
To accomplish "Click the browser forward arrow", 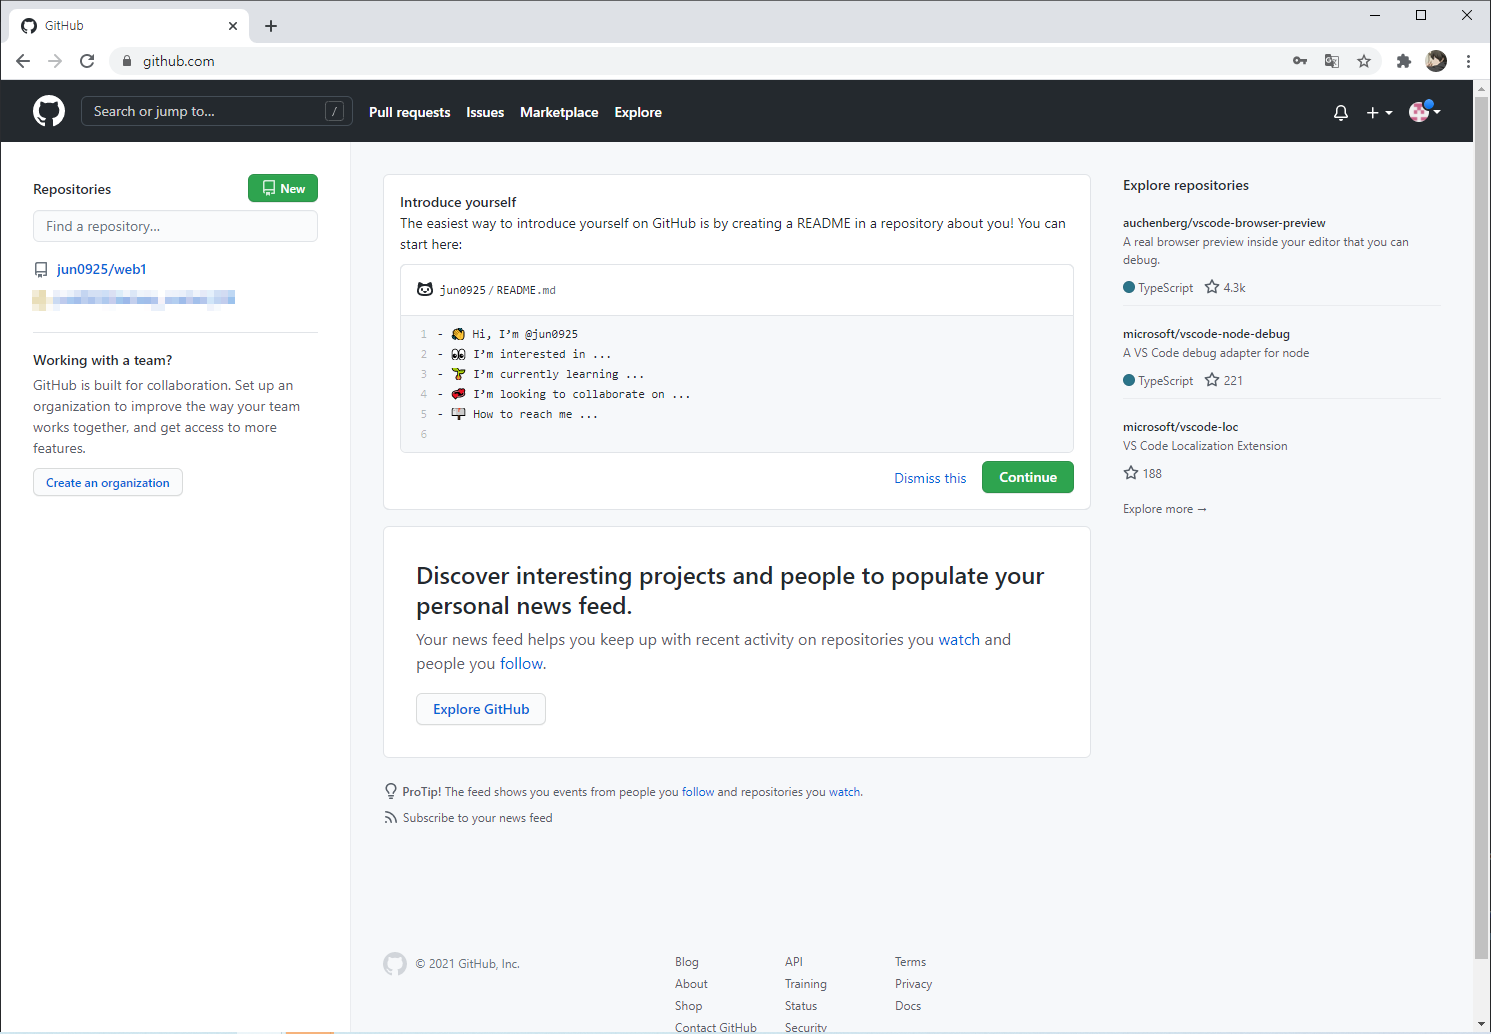I will pos(55,61).
